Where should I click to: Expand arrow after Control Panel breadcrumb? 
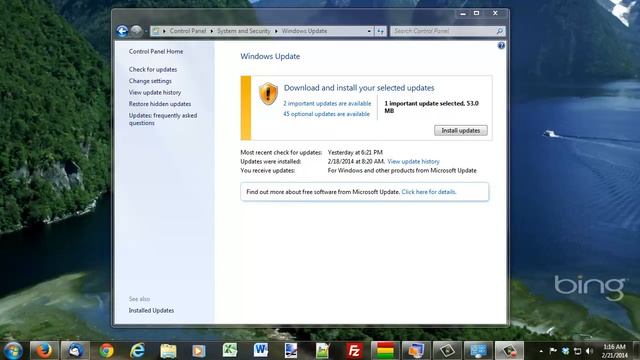pyautogui.click(x=211, y=31)
